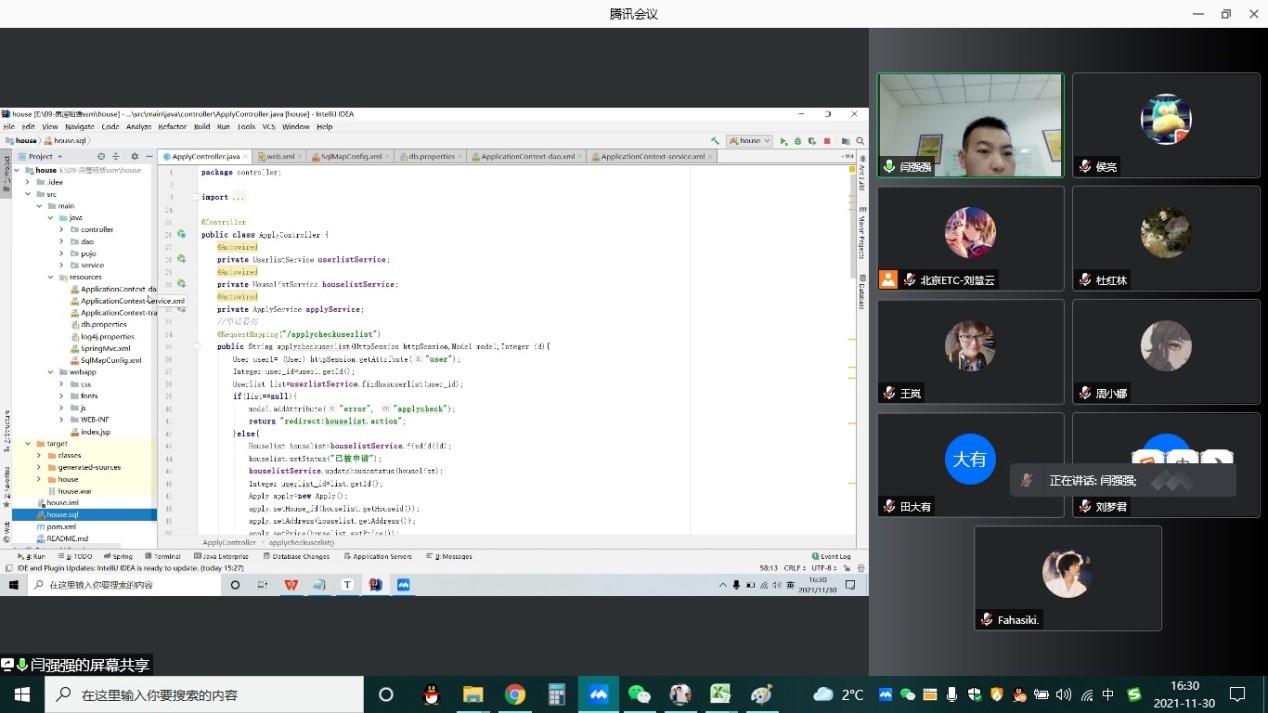1268x713 pixels.
Task: Open Project panel settings gear icon
Action: [x=135, y=156]
